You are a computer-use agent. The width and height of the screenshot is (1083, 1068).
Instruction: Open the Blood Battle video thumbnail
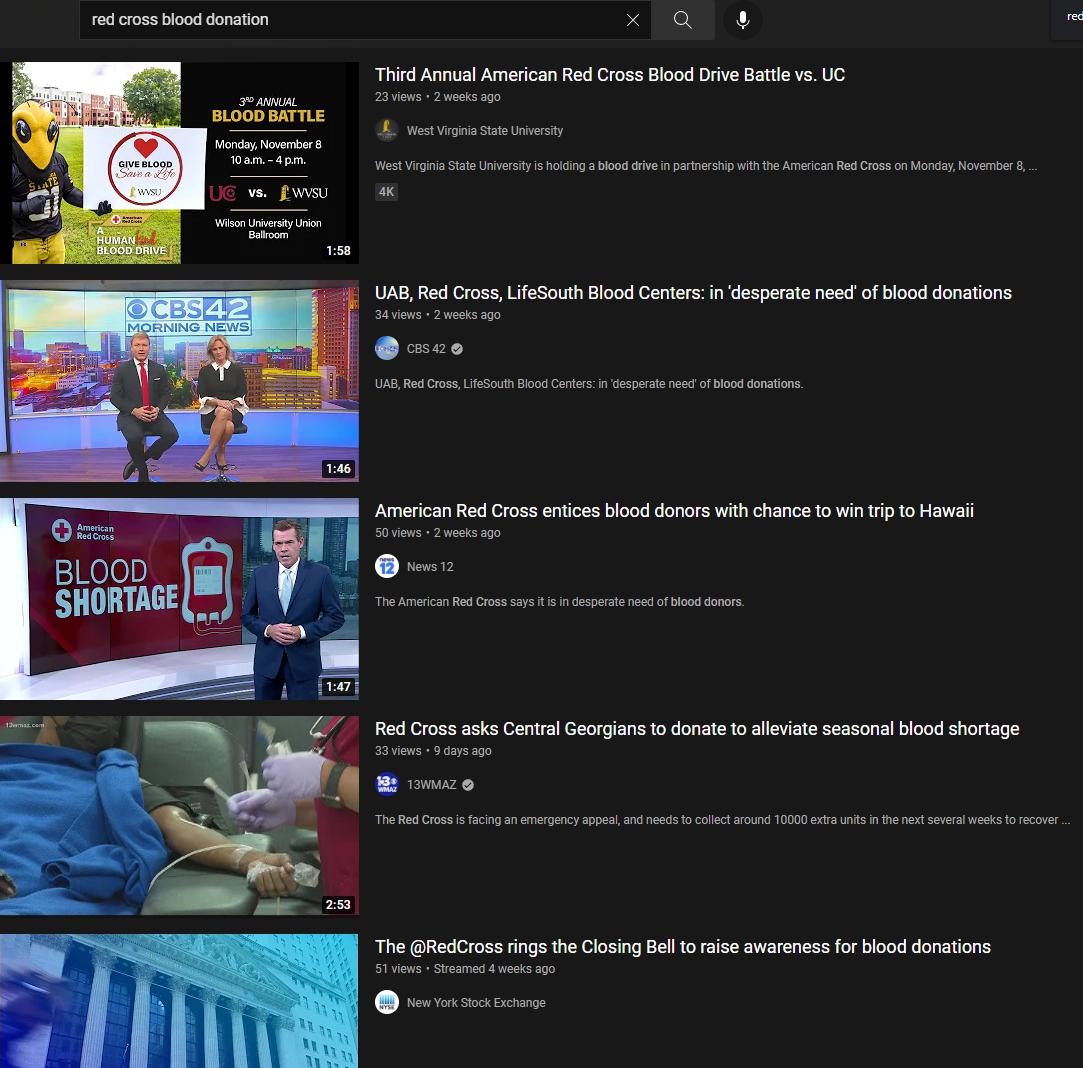click(180, 163)
